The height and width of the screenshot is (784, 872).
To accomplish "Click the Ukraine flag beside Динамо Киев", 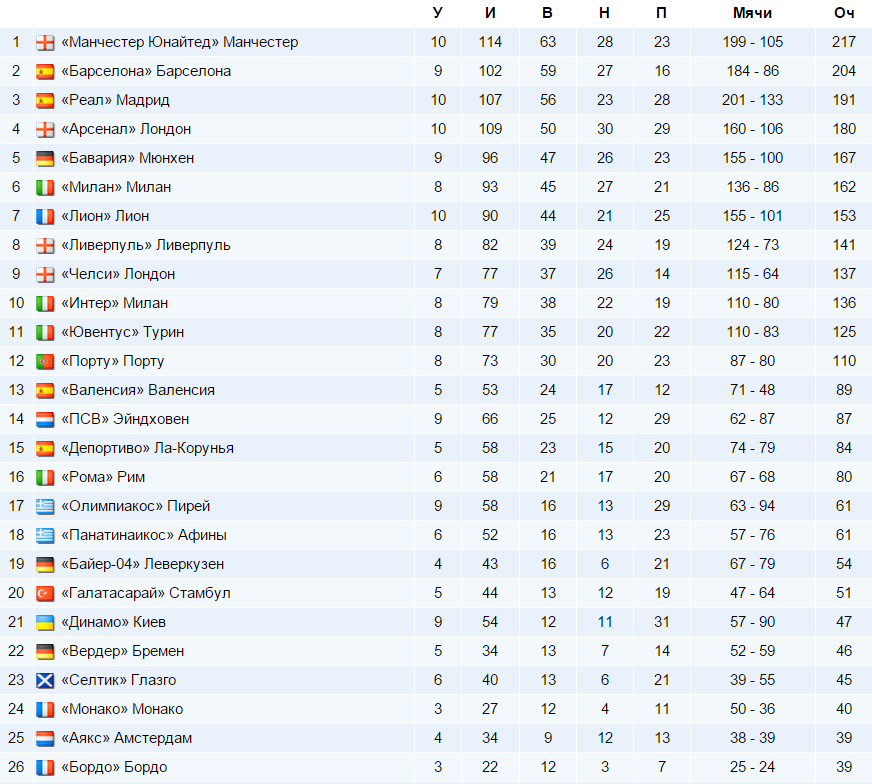I will point(45,623).
